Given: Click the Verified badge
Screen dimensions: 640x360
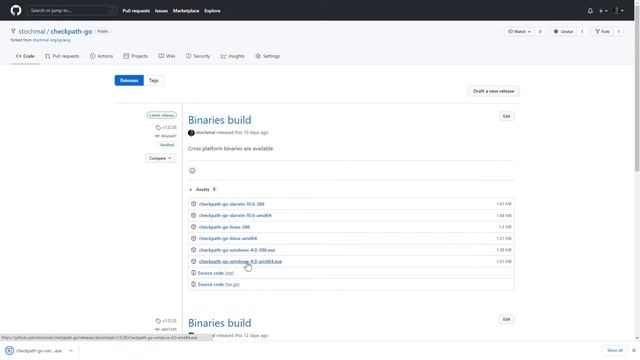Looking at the screenshot, I should pos(167,145).
